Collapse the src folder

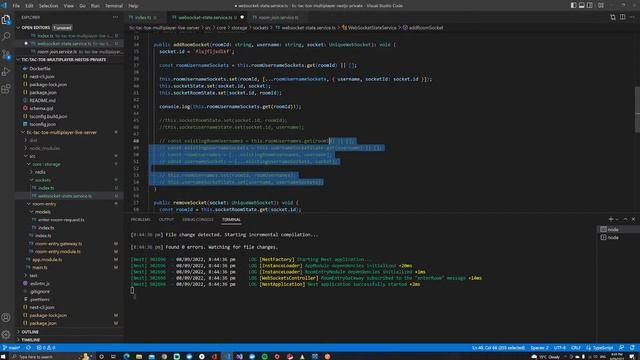[33, 156]
